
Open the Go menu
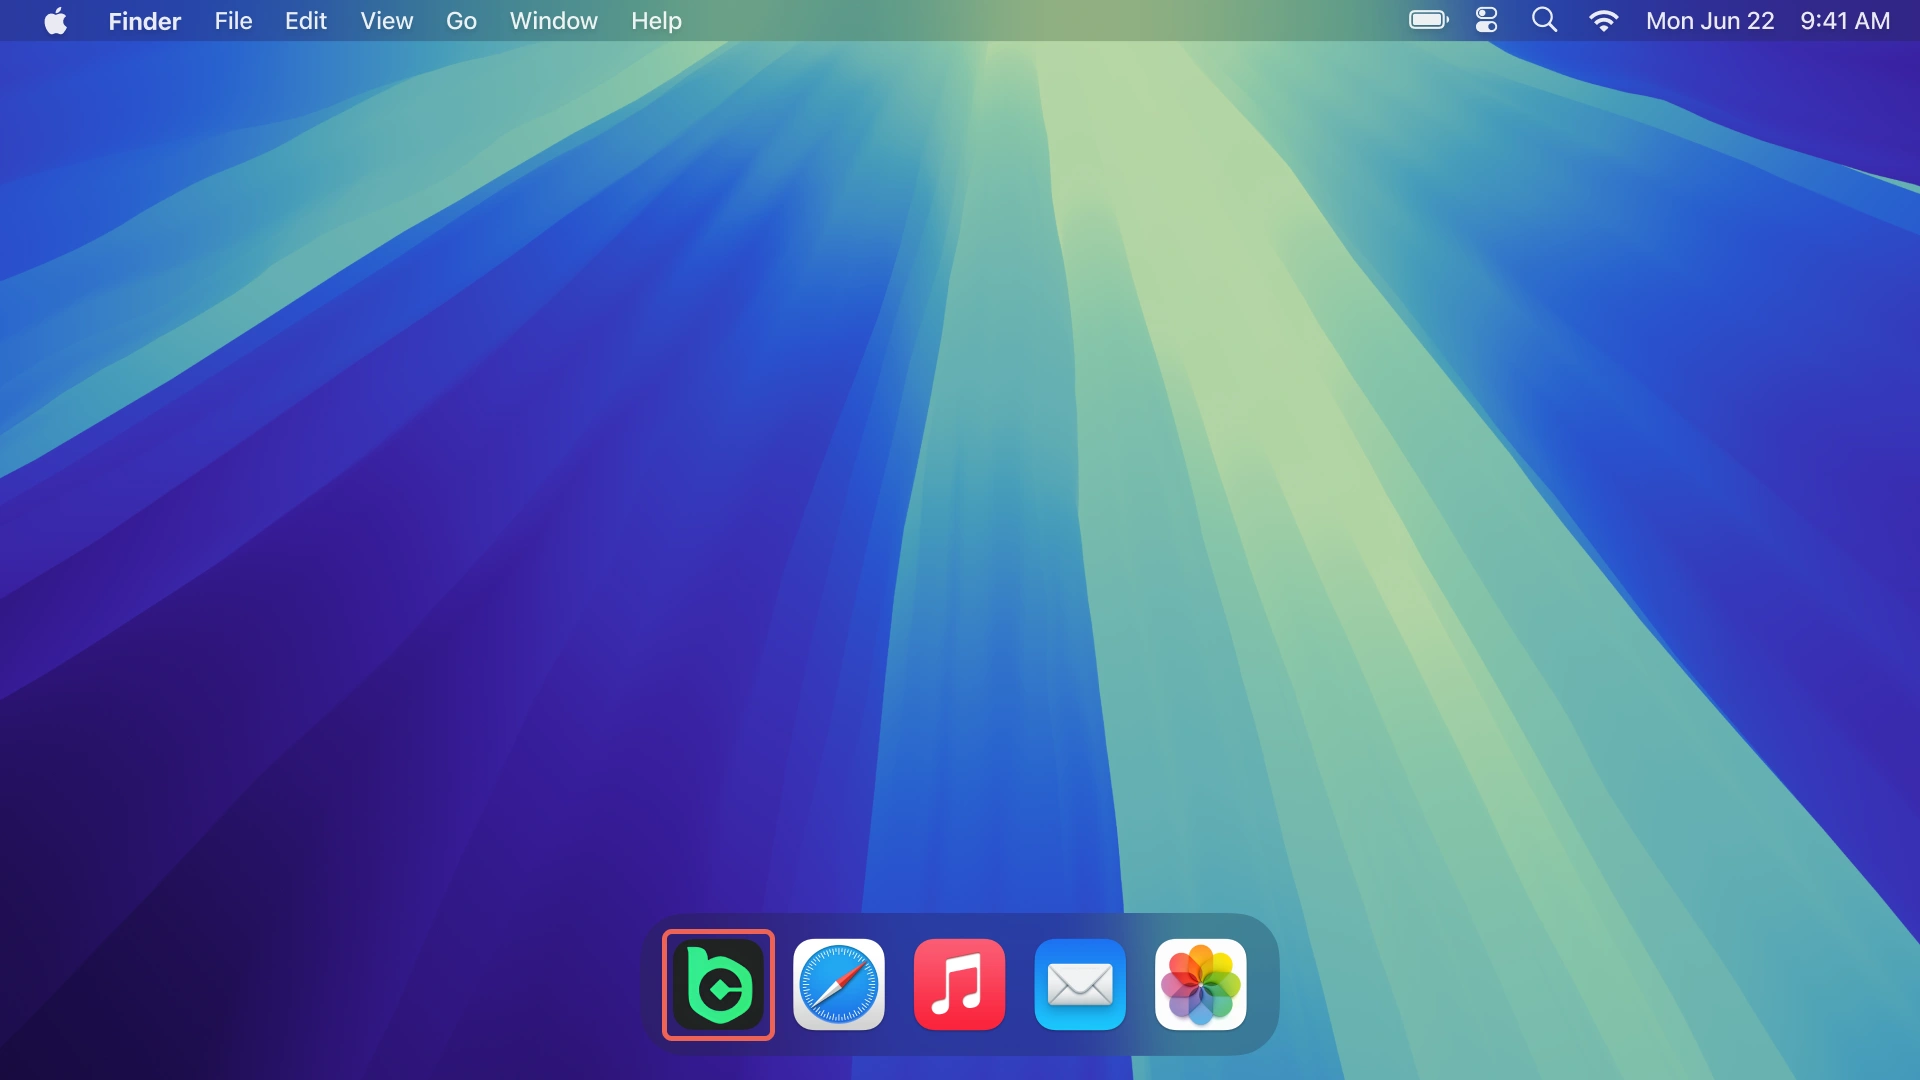click(x=461, y=20)
